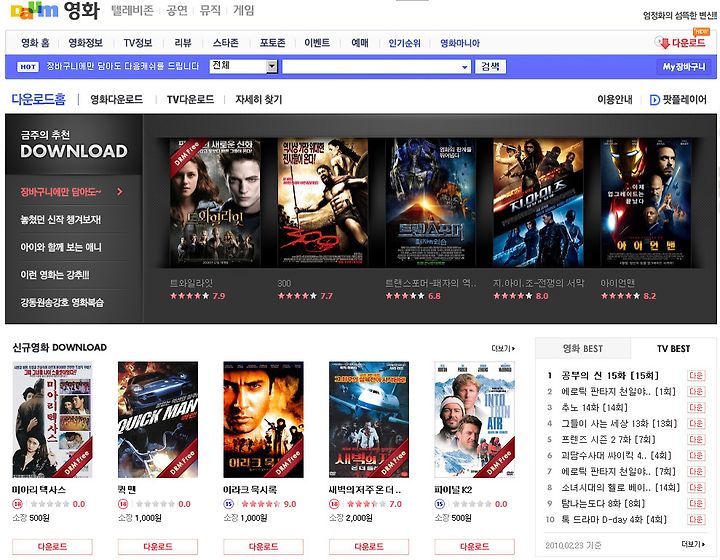Screen dimensions: 720x560
Task: Open the TV정보 menu item
Action: 138,43
